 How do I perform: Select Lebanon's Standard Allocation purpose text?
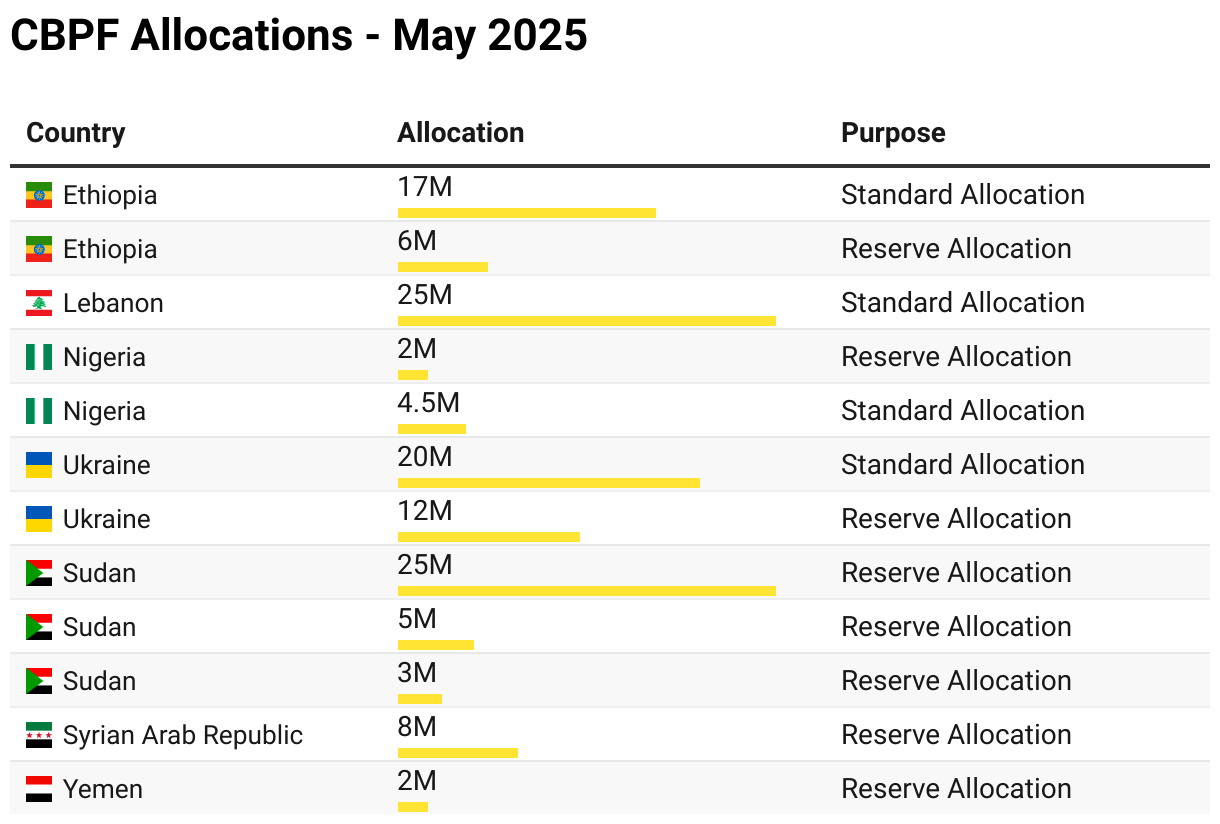click(962, 303)
